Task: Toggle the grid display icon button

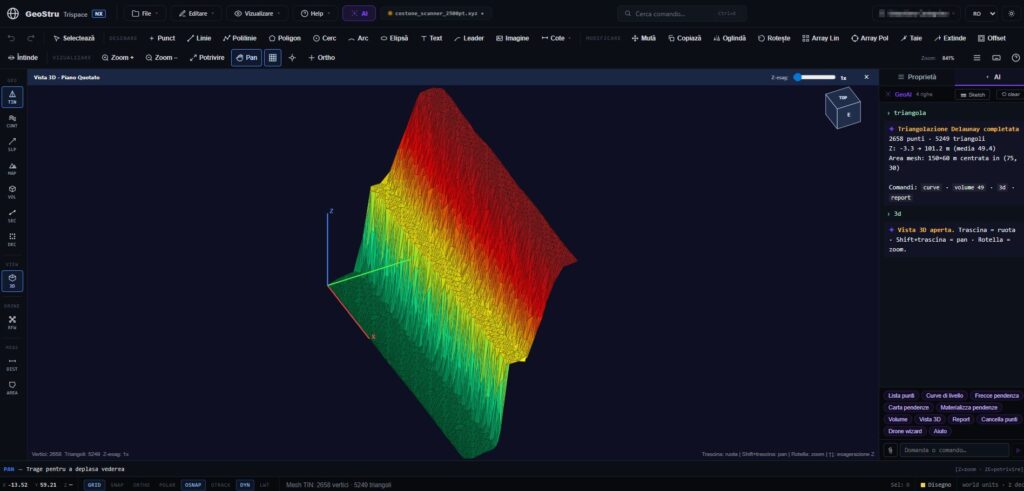Action: pos(272,57)
